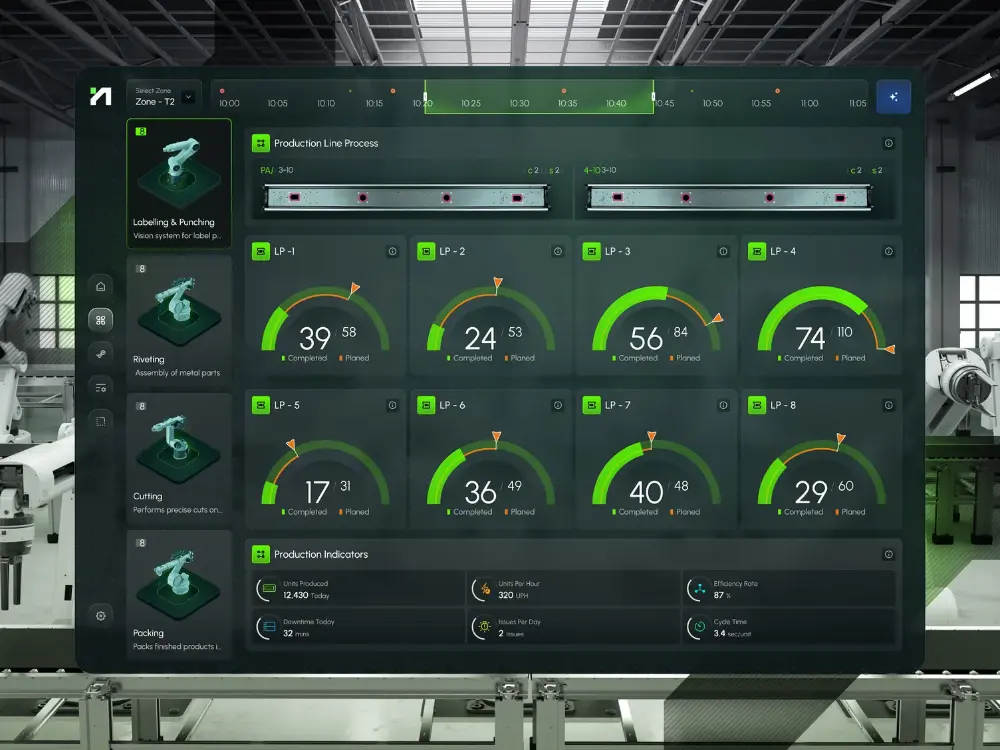This screenshot has height=750, width=1000.
Task: Click the LP - 6 green icon
Action: click(426, 405)
